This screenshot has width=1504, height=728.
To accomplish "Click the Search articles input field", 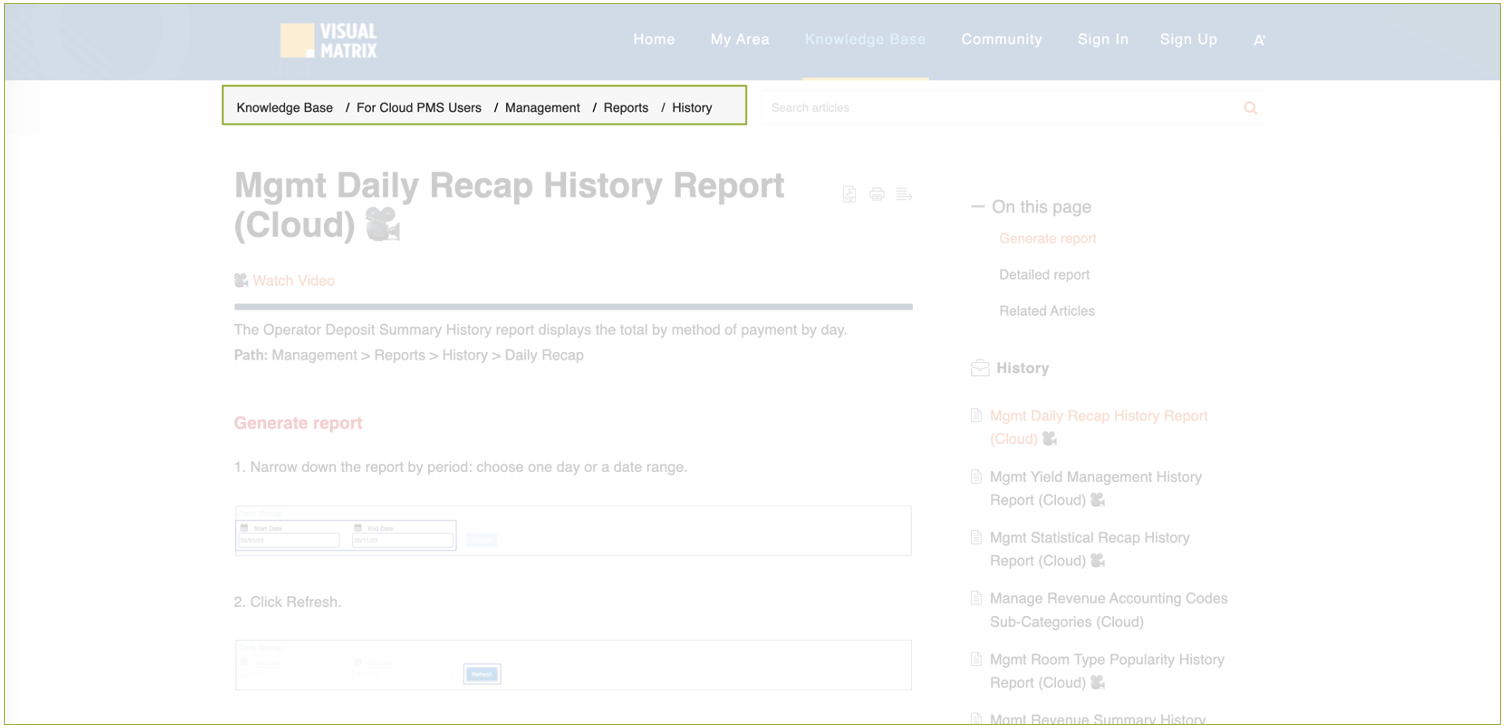I will coord(1000,108).
